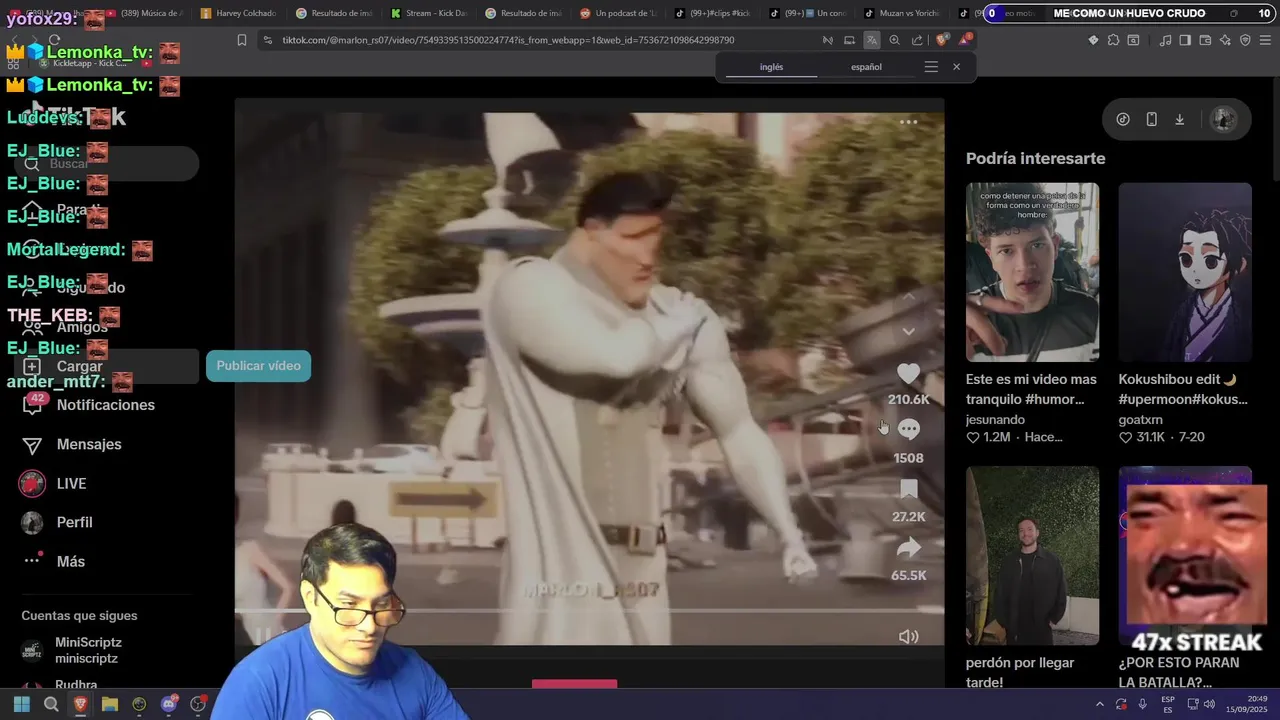
Task: Click the Notificaciones inbox icon with badge
Action: (33, 405)
